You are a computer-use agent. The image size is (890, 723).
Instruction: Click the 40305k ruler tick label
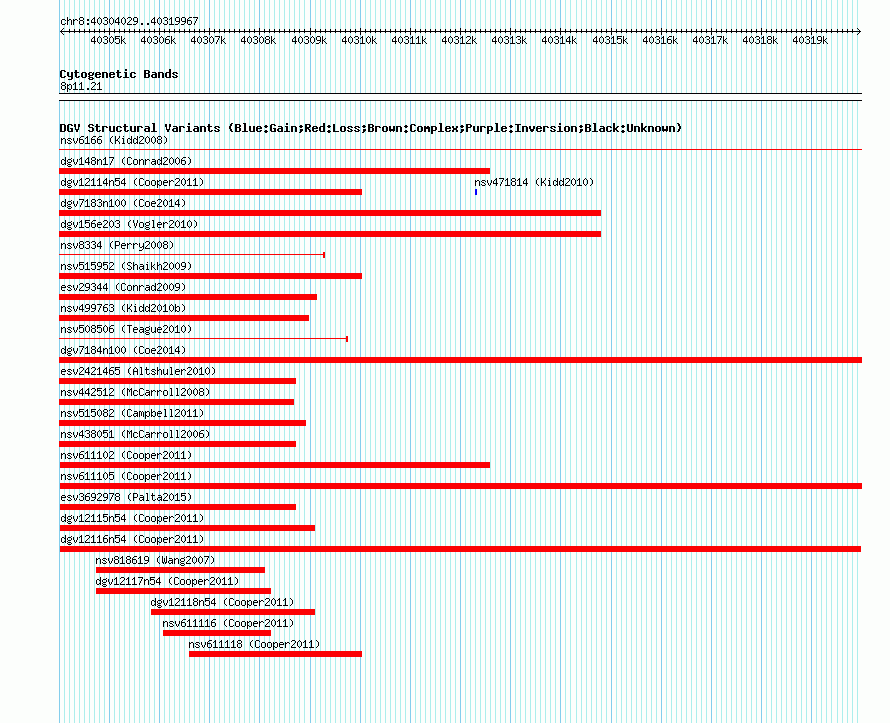108,40
